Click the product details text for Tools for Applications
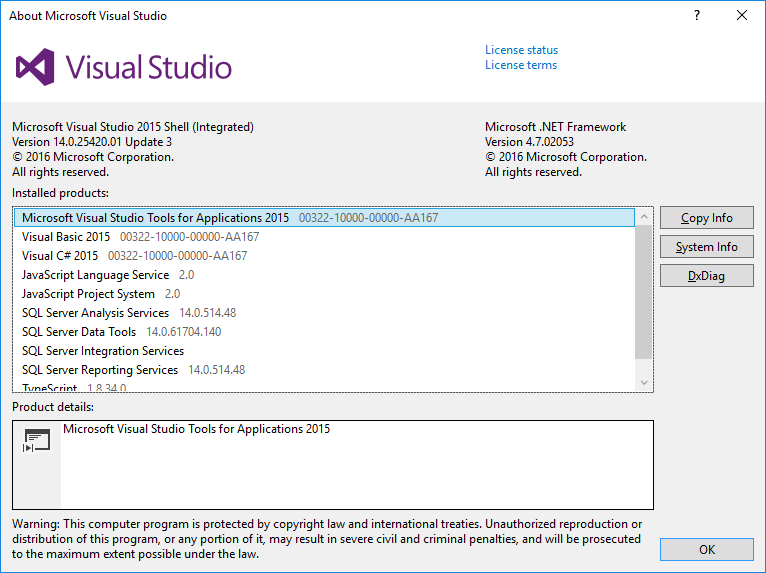Image resolution: width=766 pixels, height=573 pixels. pyautogui.click(x=196, y=429)
